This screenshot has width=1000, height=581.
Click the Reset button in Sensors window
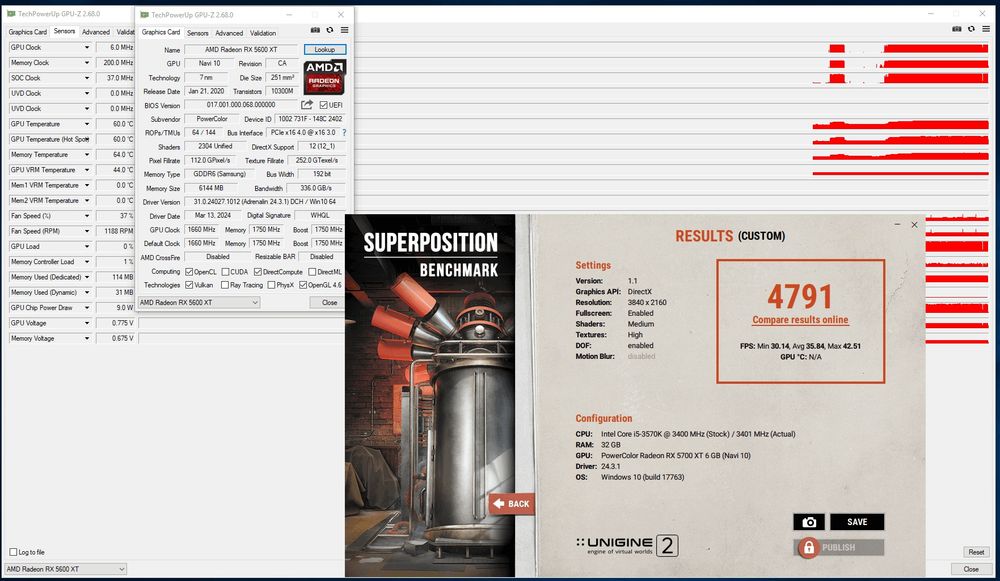pos(976,552)
